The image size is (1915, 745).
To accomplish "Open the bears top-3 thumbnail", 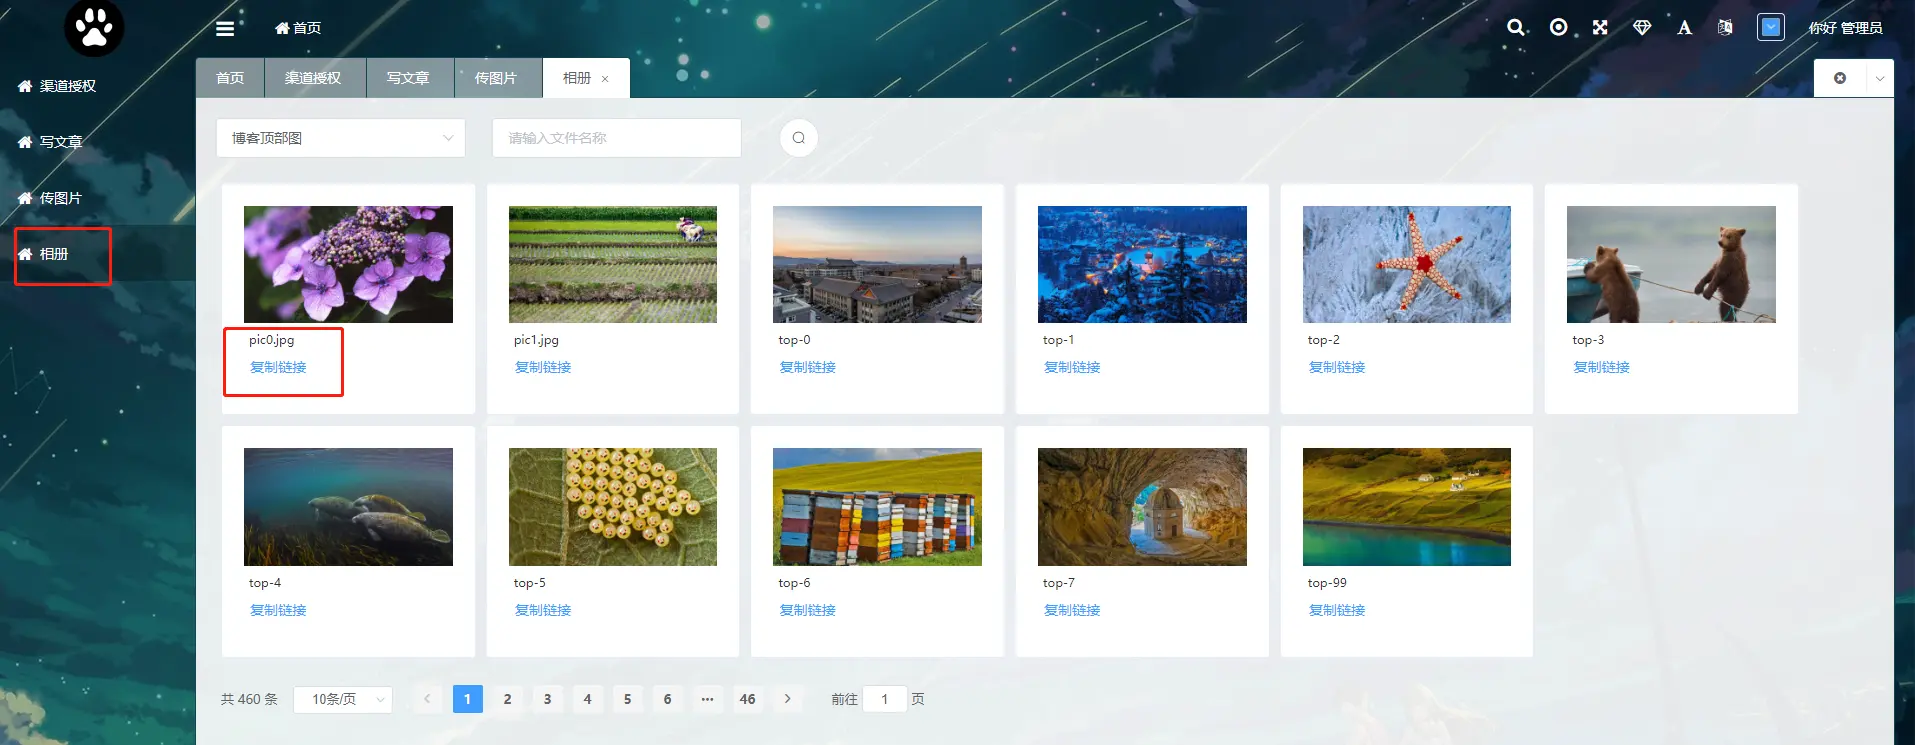I will (1671, 264).
